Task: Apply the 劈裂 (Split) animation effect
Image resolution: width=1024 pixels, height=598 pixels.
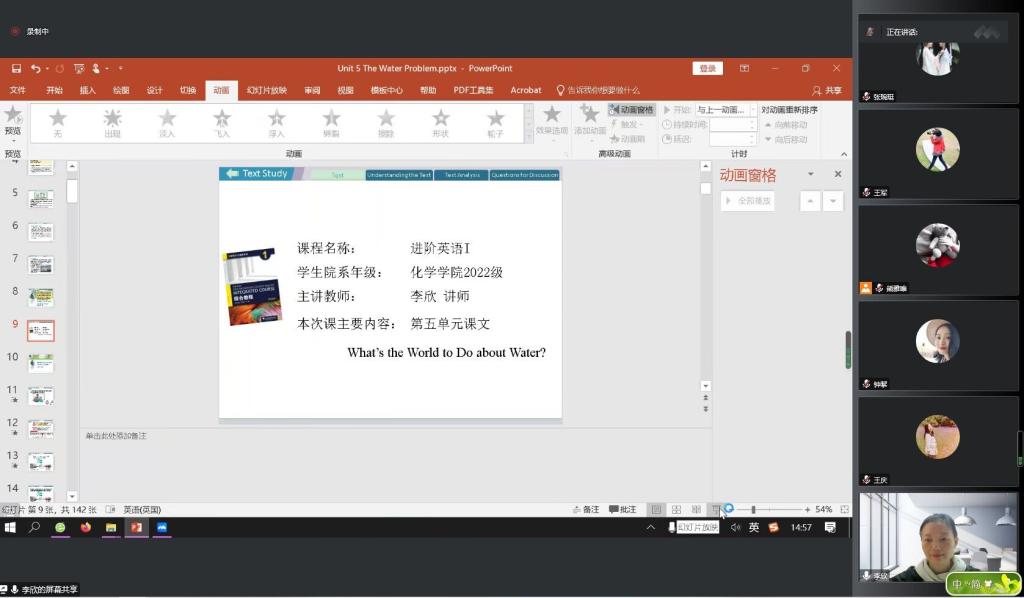Action: 331,122
